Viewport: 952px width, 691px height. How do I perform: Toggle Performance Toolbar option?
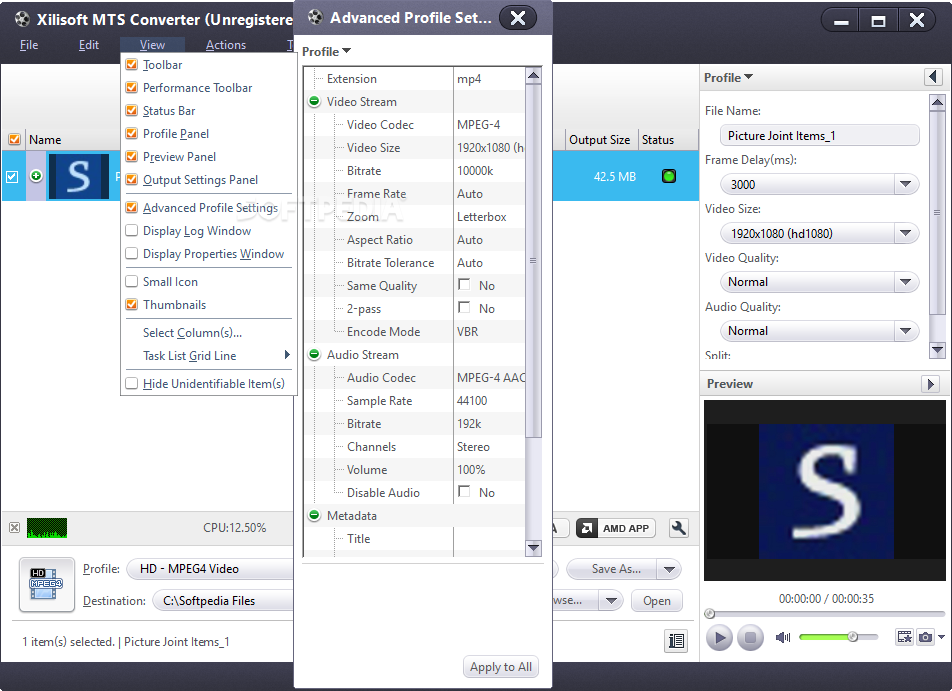[x=132, y=87]
